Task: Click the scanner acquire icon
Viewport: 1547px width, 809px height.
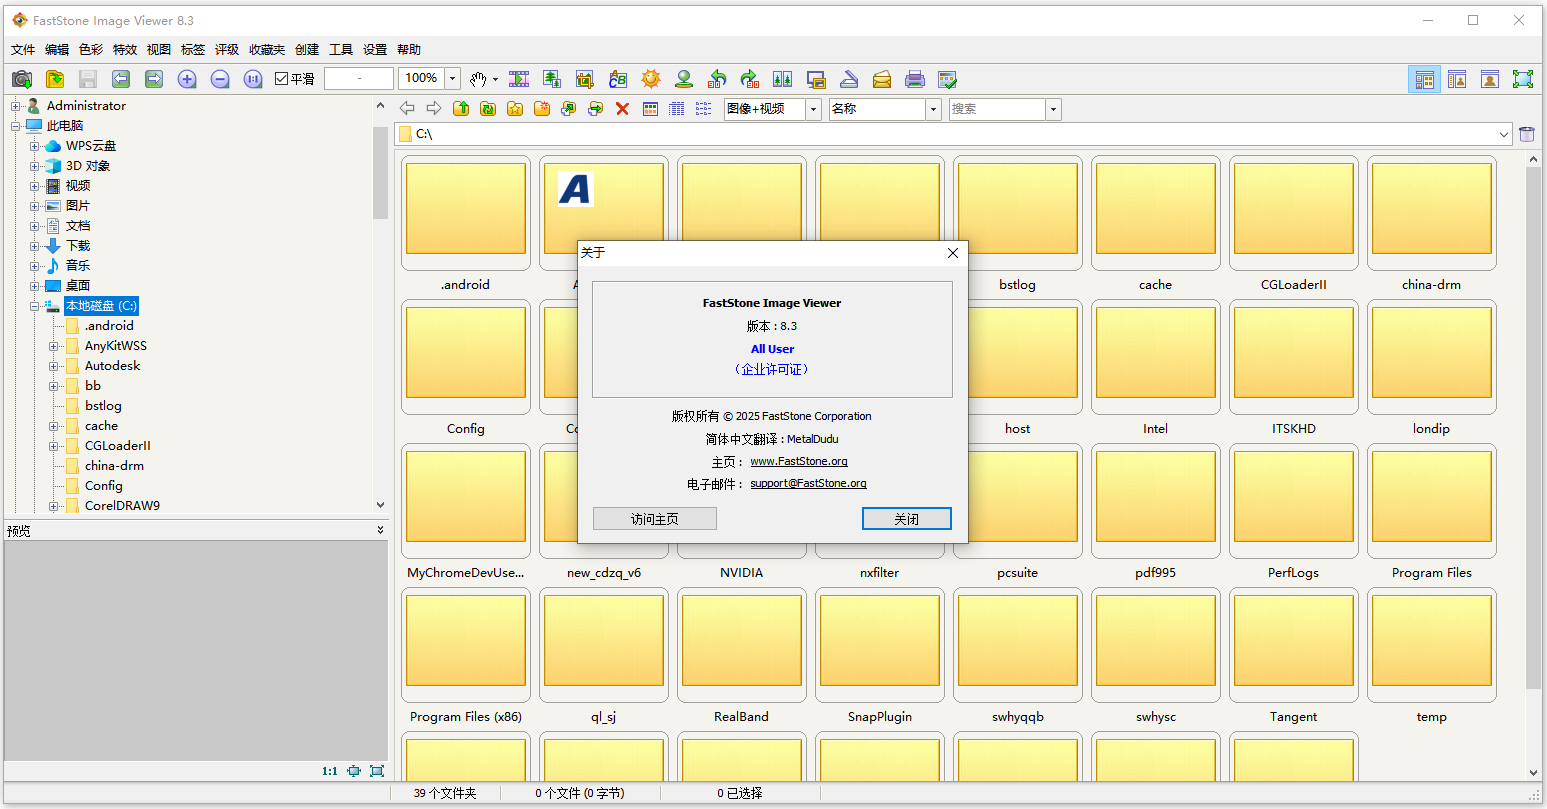Action: point(849,79)
